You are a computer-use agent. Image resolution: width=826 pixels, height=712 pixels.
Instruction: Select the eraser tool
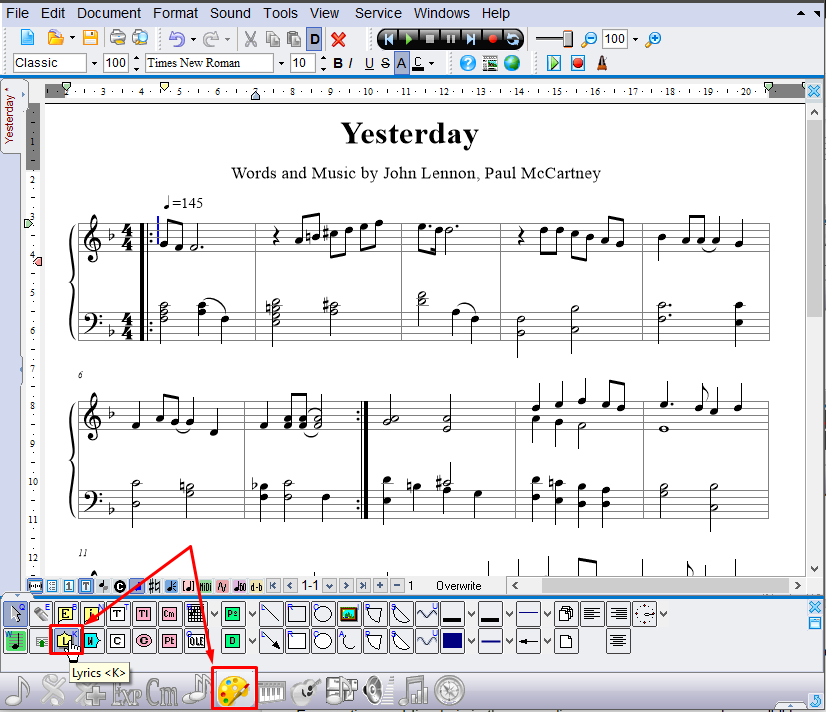tap(41, 614)
